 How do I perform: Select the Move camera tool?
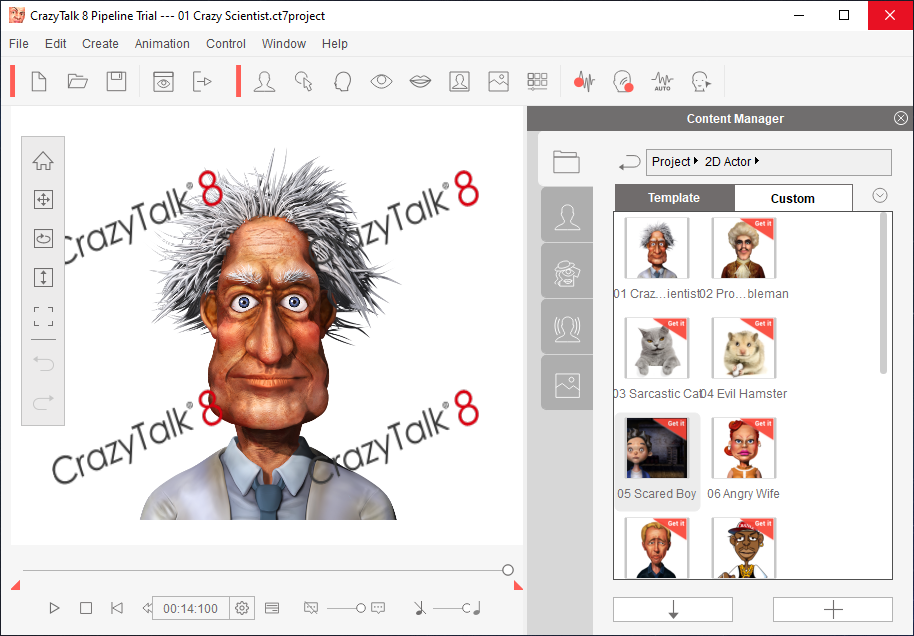[x=43, y=199]
